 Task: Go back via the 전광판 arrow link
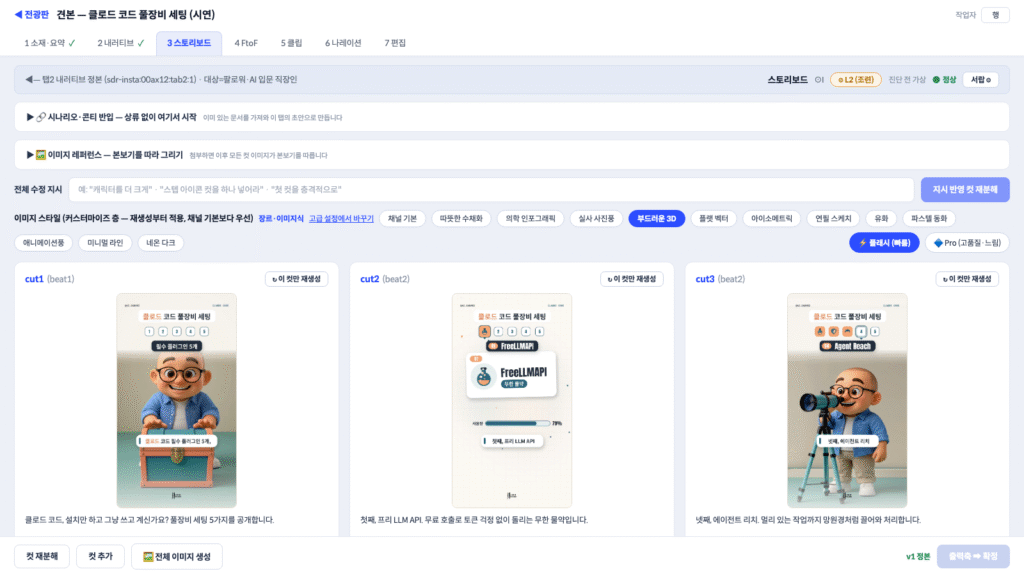(x=31, y=14)
